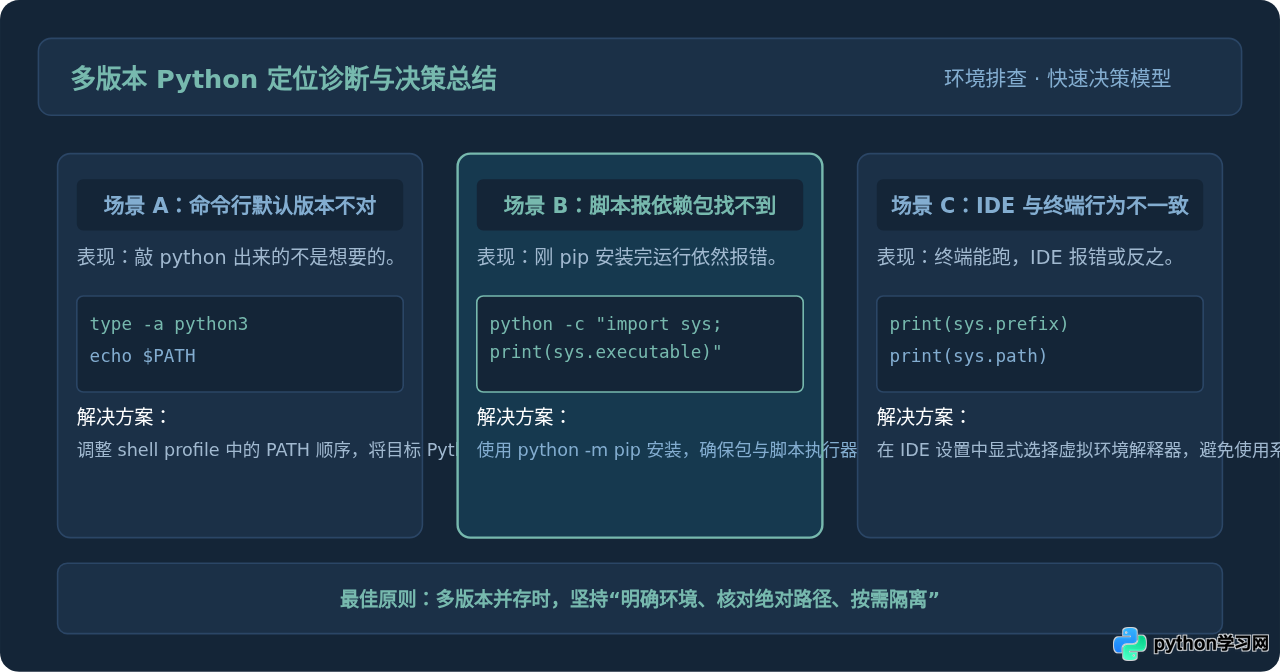
Task: Select heading '场景 A：命令行默认版本不对'
Action: pyautogui.click(x=240, y=205)
